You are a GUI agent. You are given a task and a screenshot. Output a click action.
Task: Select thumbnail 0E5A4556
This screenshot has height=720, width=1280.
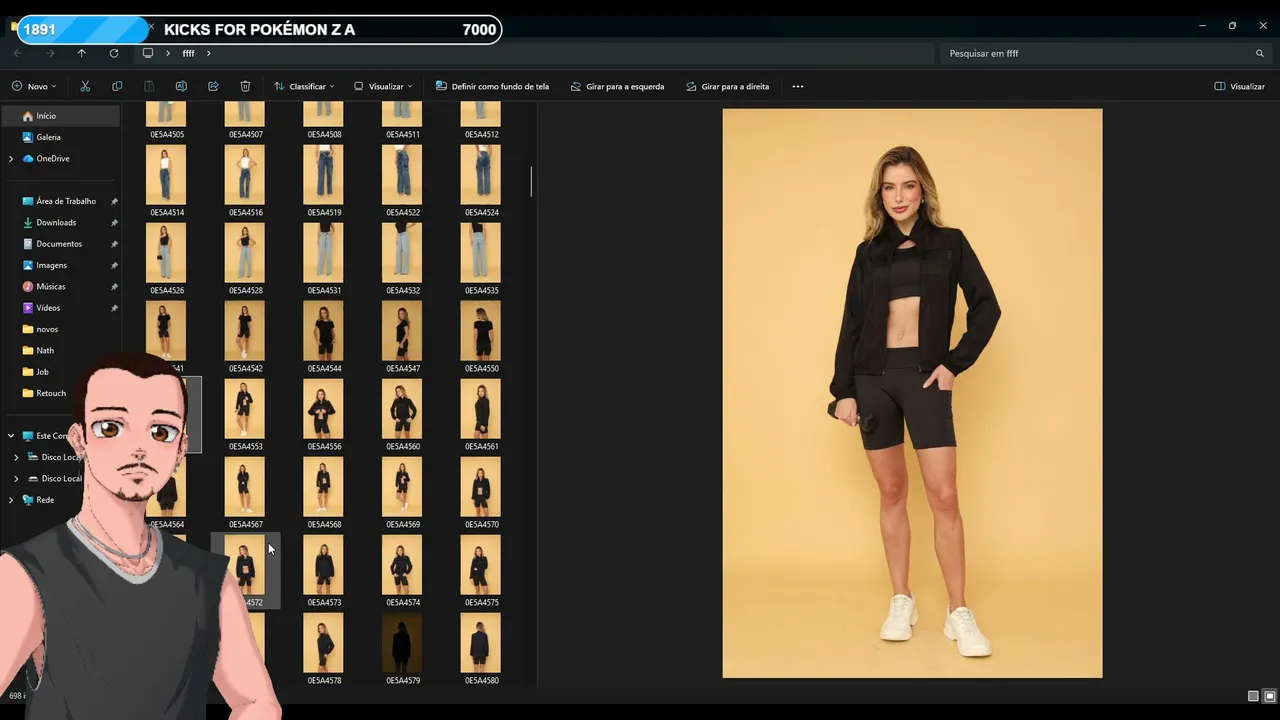[323, 409]
